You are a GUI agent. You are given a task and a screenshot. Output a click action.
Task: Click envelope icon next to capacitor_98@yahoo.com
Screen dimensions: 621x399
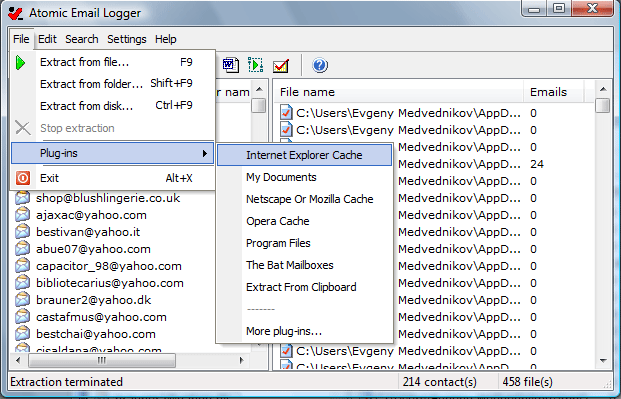[x=23, y=266]
